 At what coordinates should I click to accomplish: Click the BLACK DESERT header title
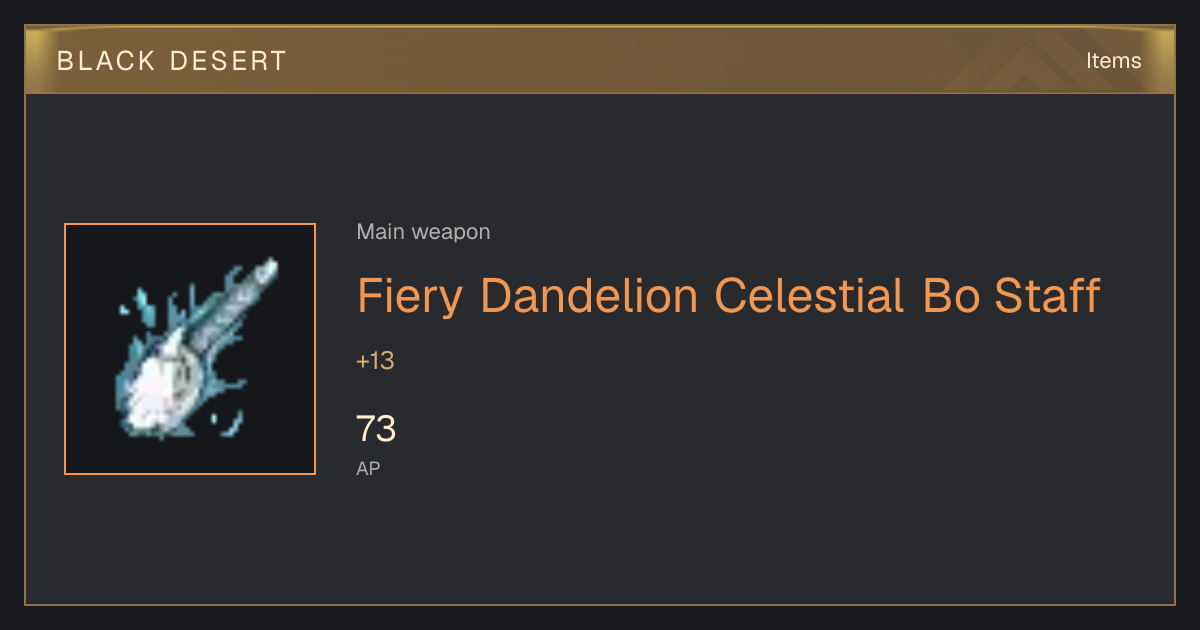pos(172,61)
